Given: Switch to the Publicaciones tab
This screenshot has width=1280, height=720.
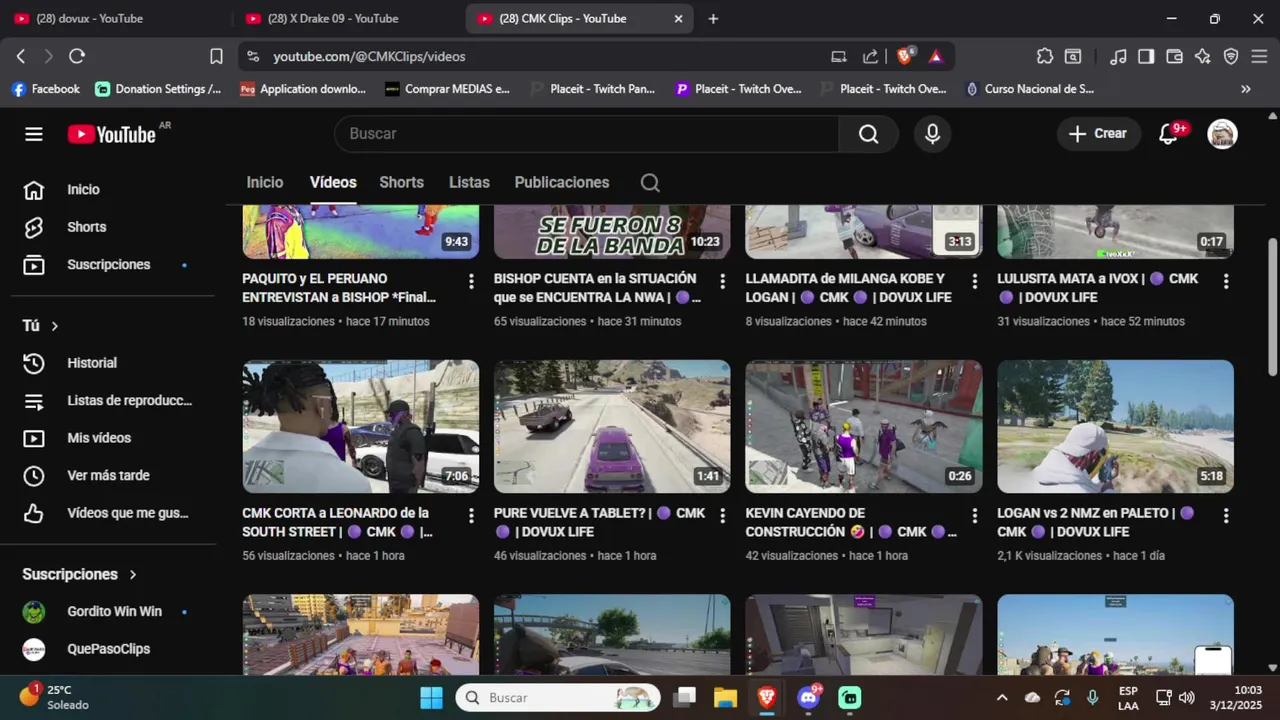Looking at the screenshot, I should (562, 183).
